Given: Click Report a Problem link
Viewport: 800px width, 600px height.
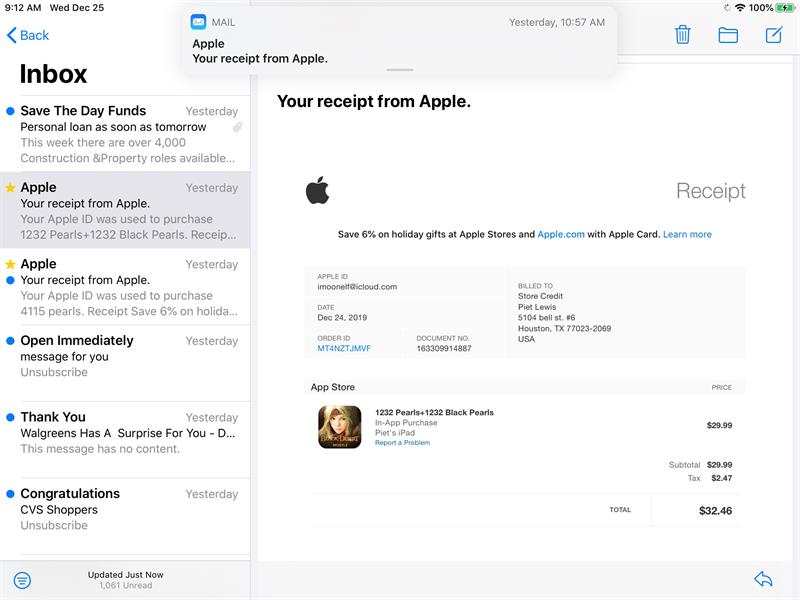Looking at the screenshot, I should 402,443.
